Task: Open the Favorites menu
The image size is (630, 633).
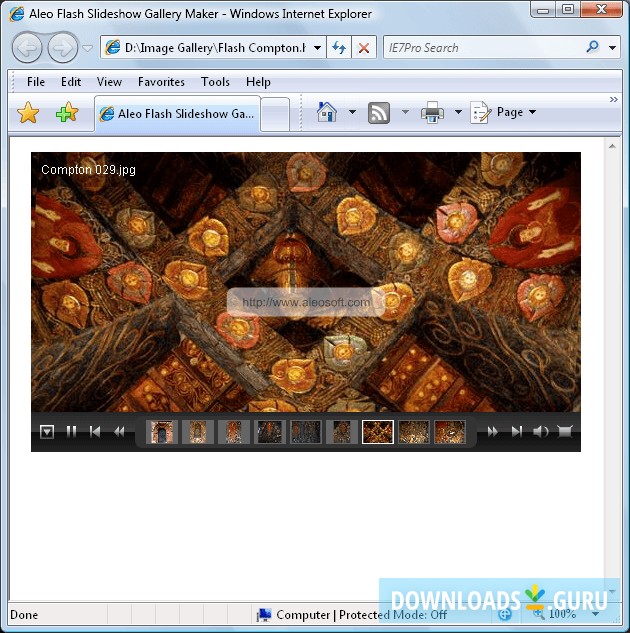Action: 161,82
